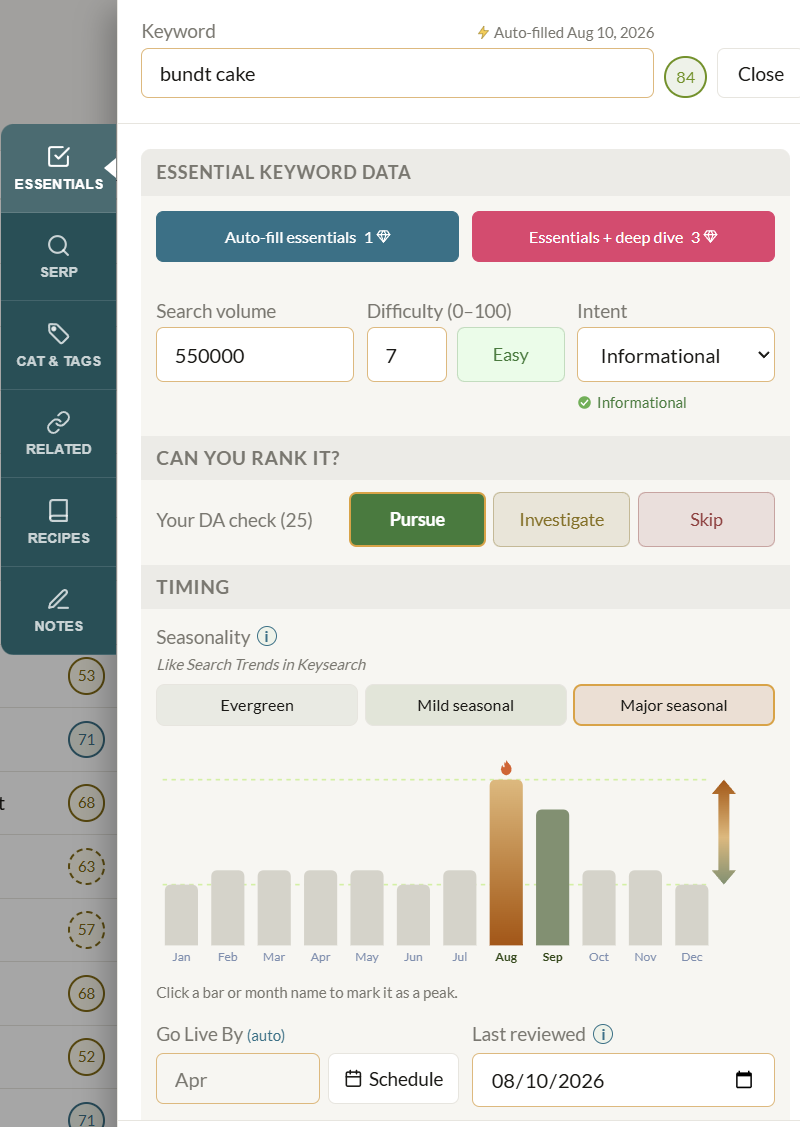
Task: Choose Evergreen seasonality
Action: coord(257,705)
